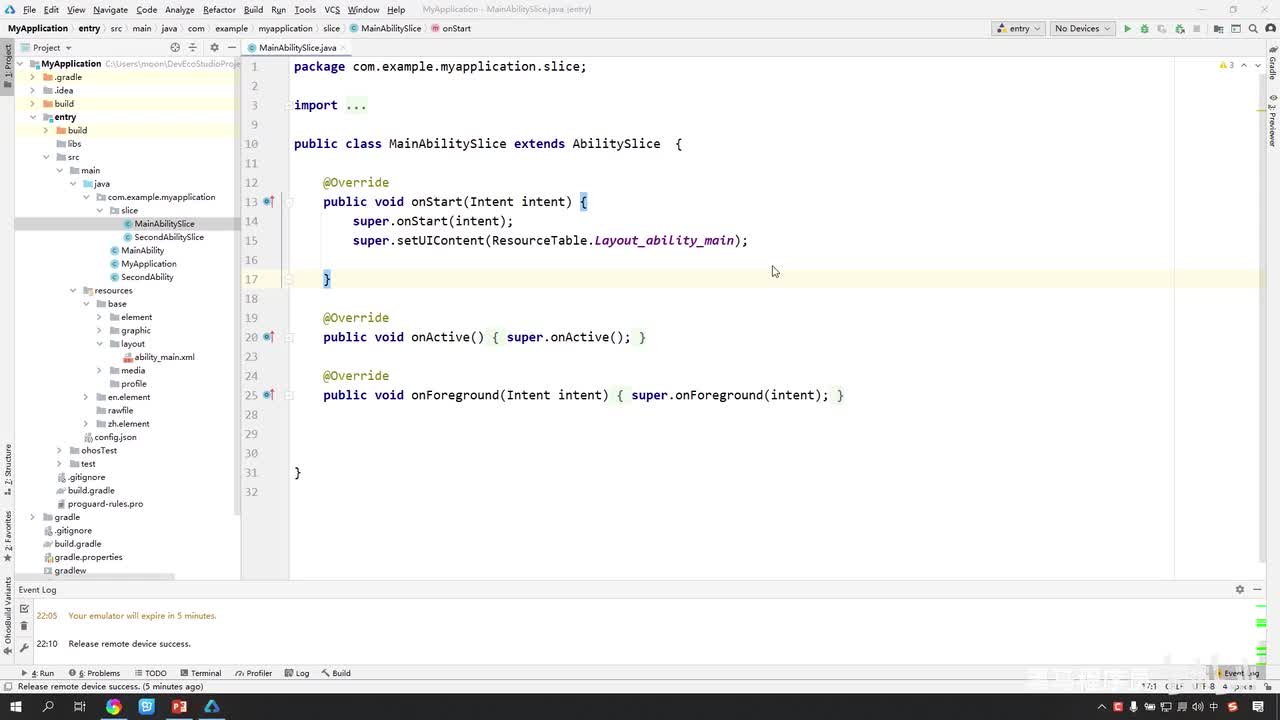Open the Profiler tool window button

[253, 673]
